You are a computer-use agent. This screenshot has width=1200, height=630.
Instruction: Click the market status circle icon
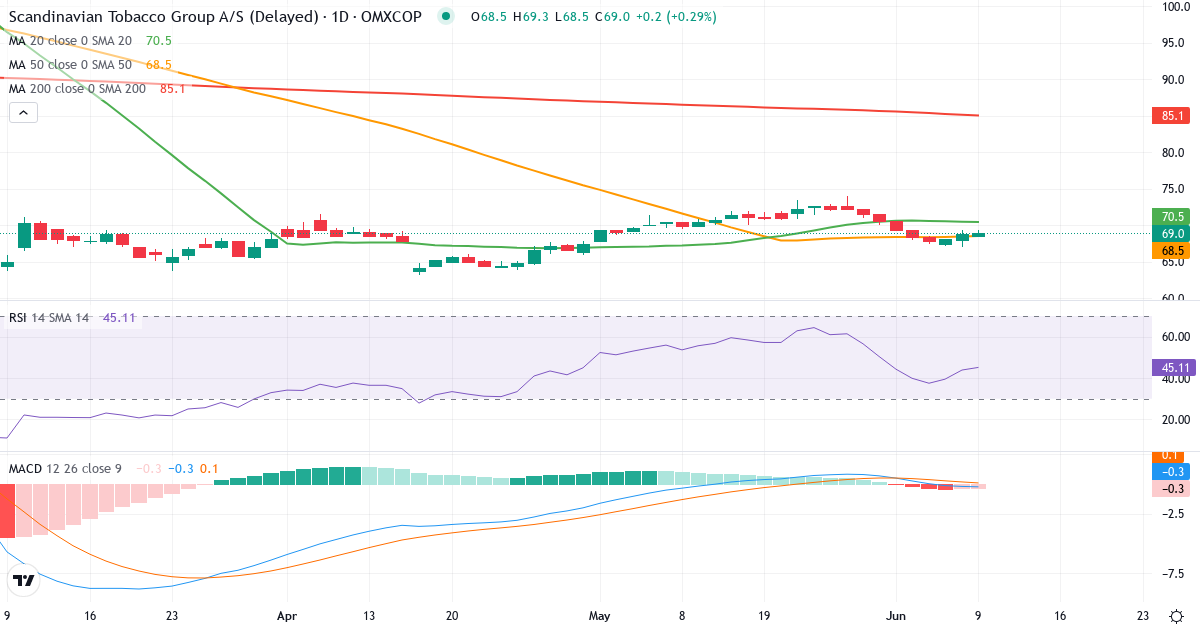tap(446, 17)
